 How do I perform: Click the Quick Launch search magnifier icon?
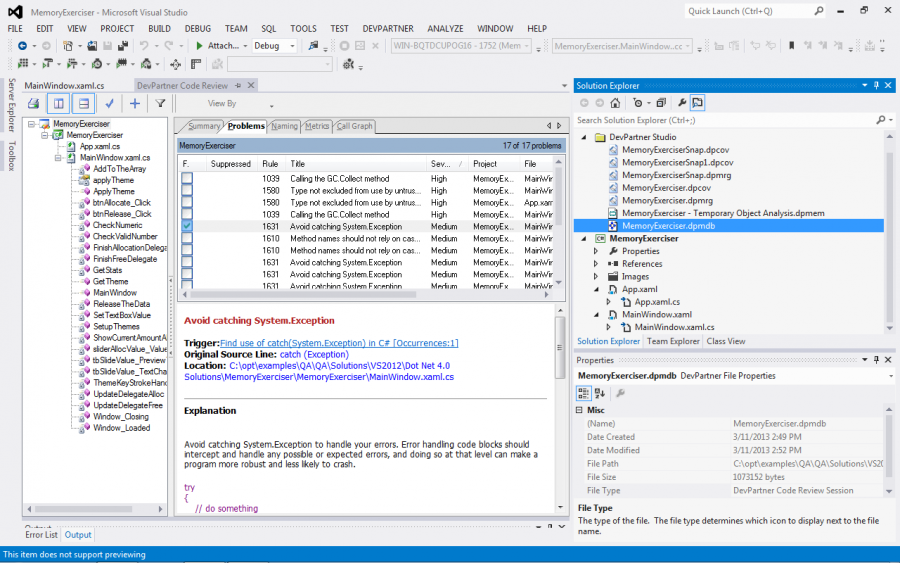tap(818, 11)
